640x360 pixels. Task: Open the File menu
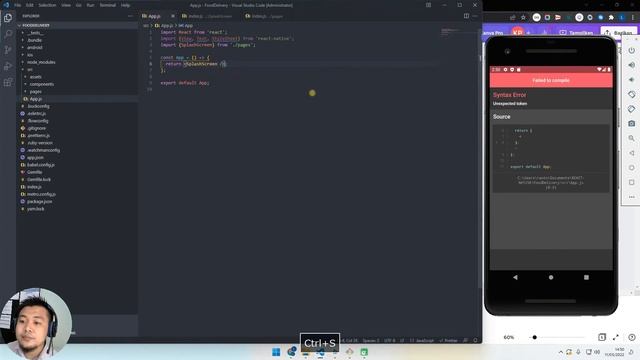point(18,5)
